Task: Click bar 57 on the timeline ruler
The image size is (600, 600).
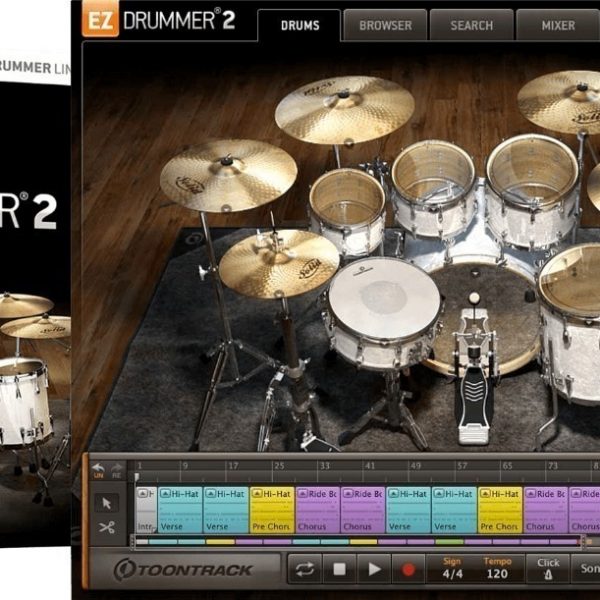Action: [462, 466]
